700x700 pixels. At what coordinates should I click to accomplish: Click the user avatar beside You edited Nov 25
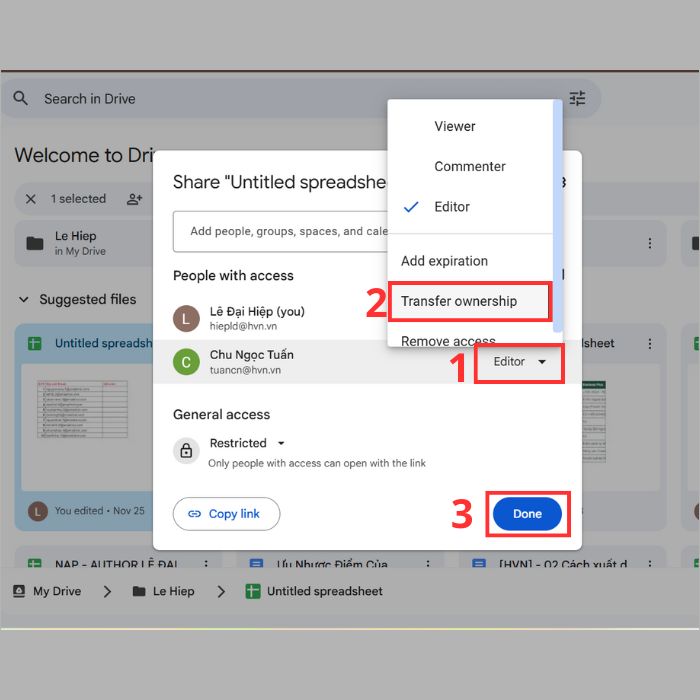point(38,511)
